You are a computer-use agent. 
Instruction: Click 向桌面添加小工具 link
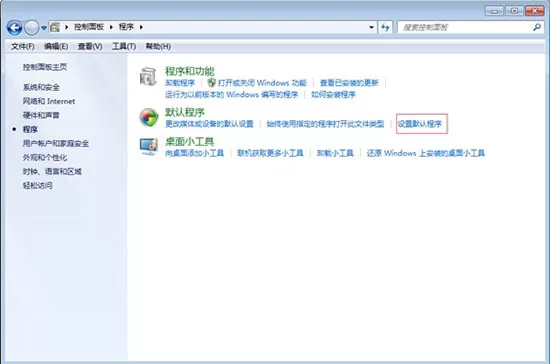194,153
